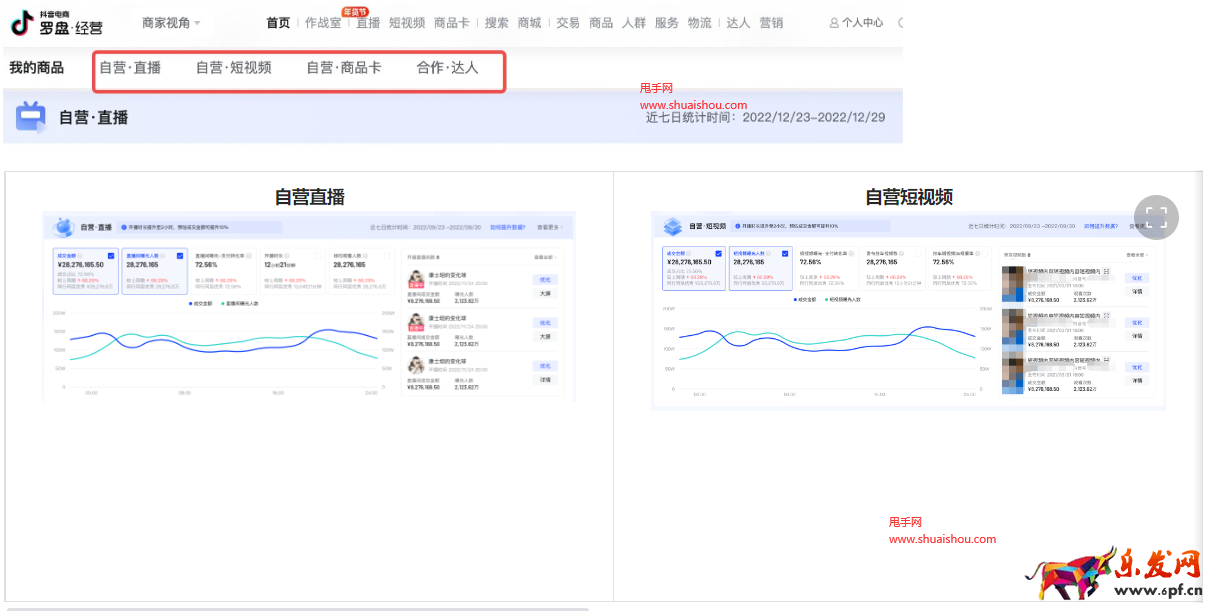Check the 开播时长 card checkbox
Viewport: 1213px width, 611px height.
tap(318, 255)
